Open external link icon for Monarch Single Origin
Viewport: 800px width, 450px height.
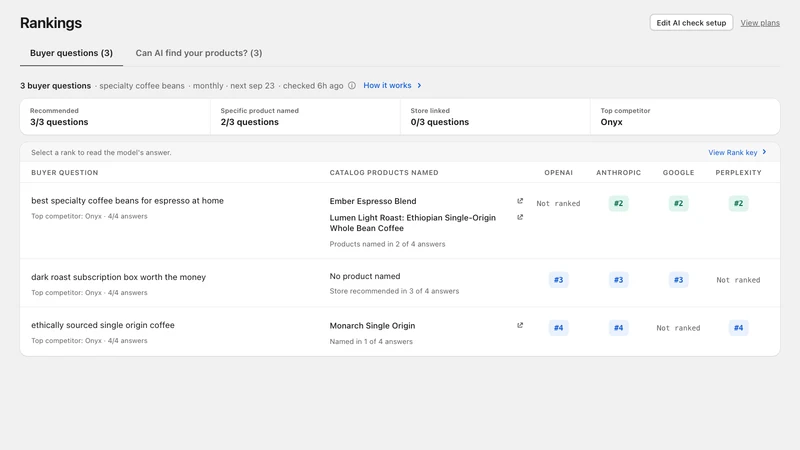pyautogui.click(x=520, y=326)
